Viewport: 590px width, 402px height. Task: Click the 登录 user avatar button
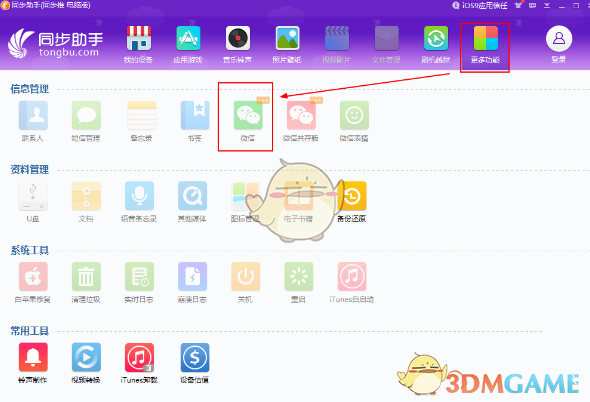coord(559,38)
